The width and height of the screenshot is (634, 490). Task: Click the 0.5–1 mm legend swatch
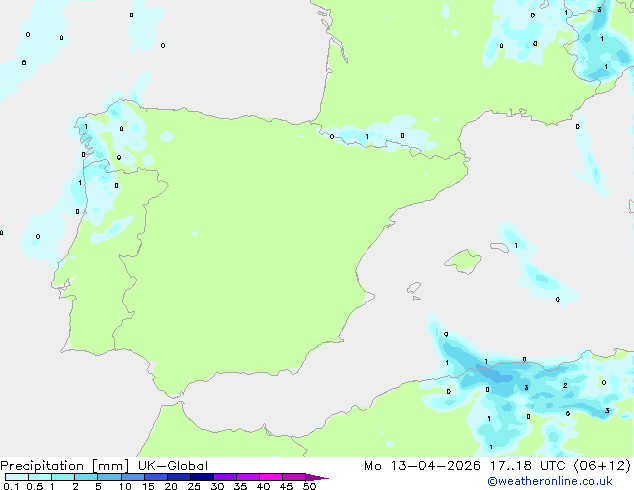(40, 477)
